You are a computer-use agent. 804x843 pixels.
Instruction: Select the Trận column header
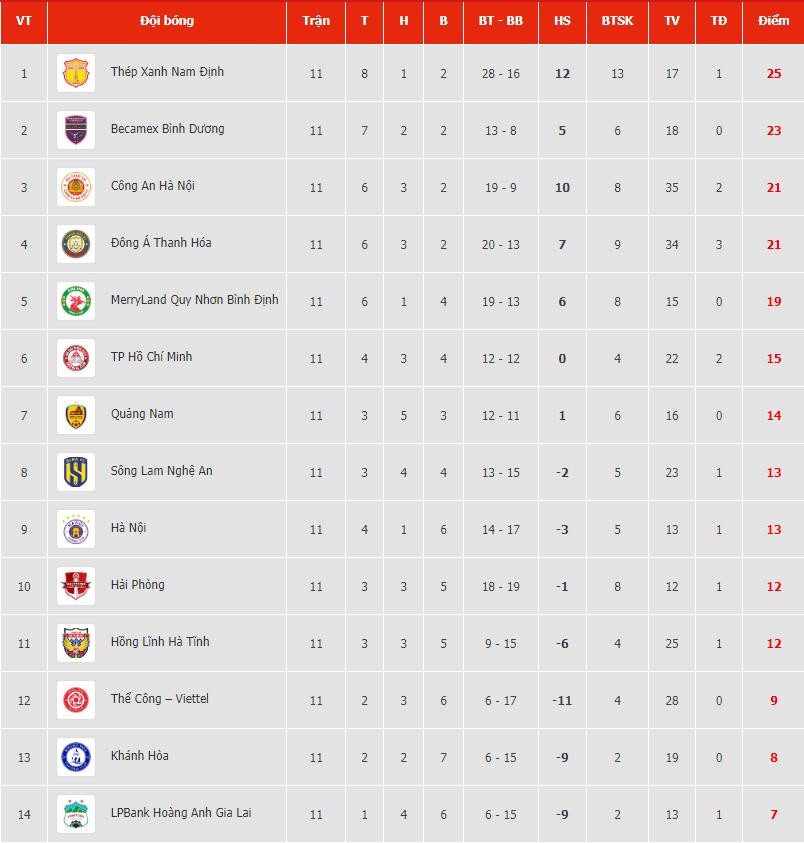point(316,21)
